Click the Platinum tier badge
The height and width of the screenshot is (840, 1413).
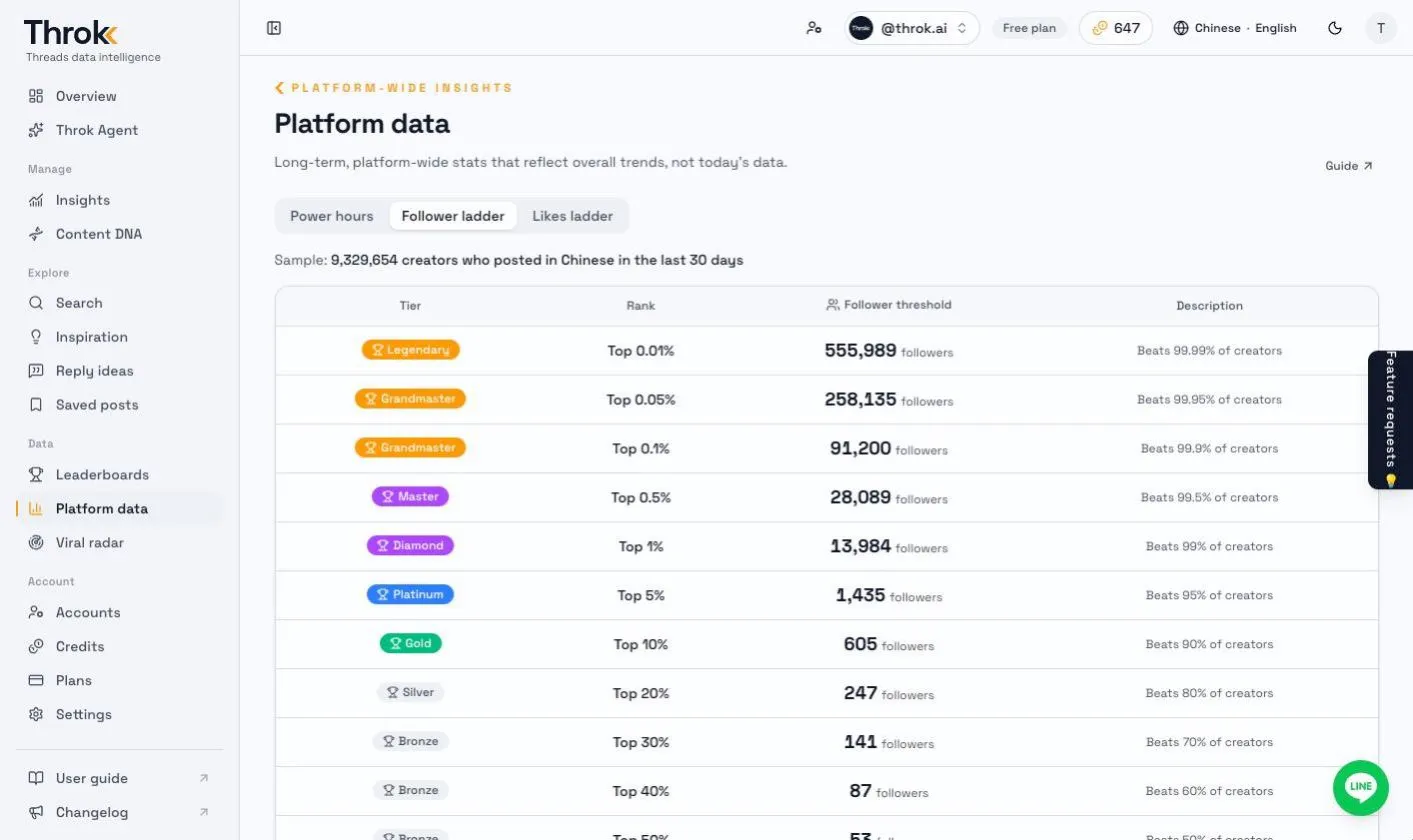[410, 594]
